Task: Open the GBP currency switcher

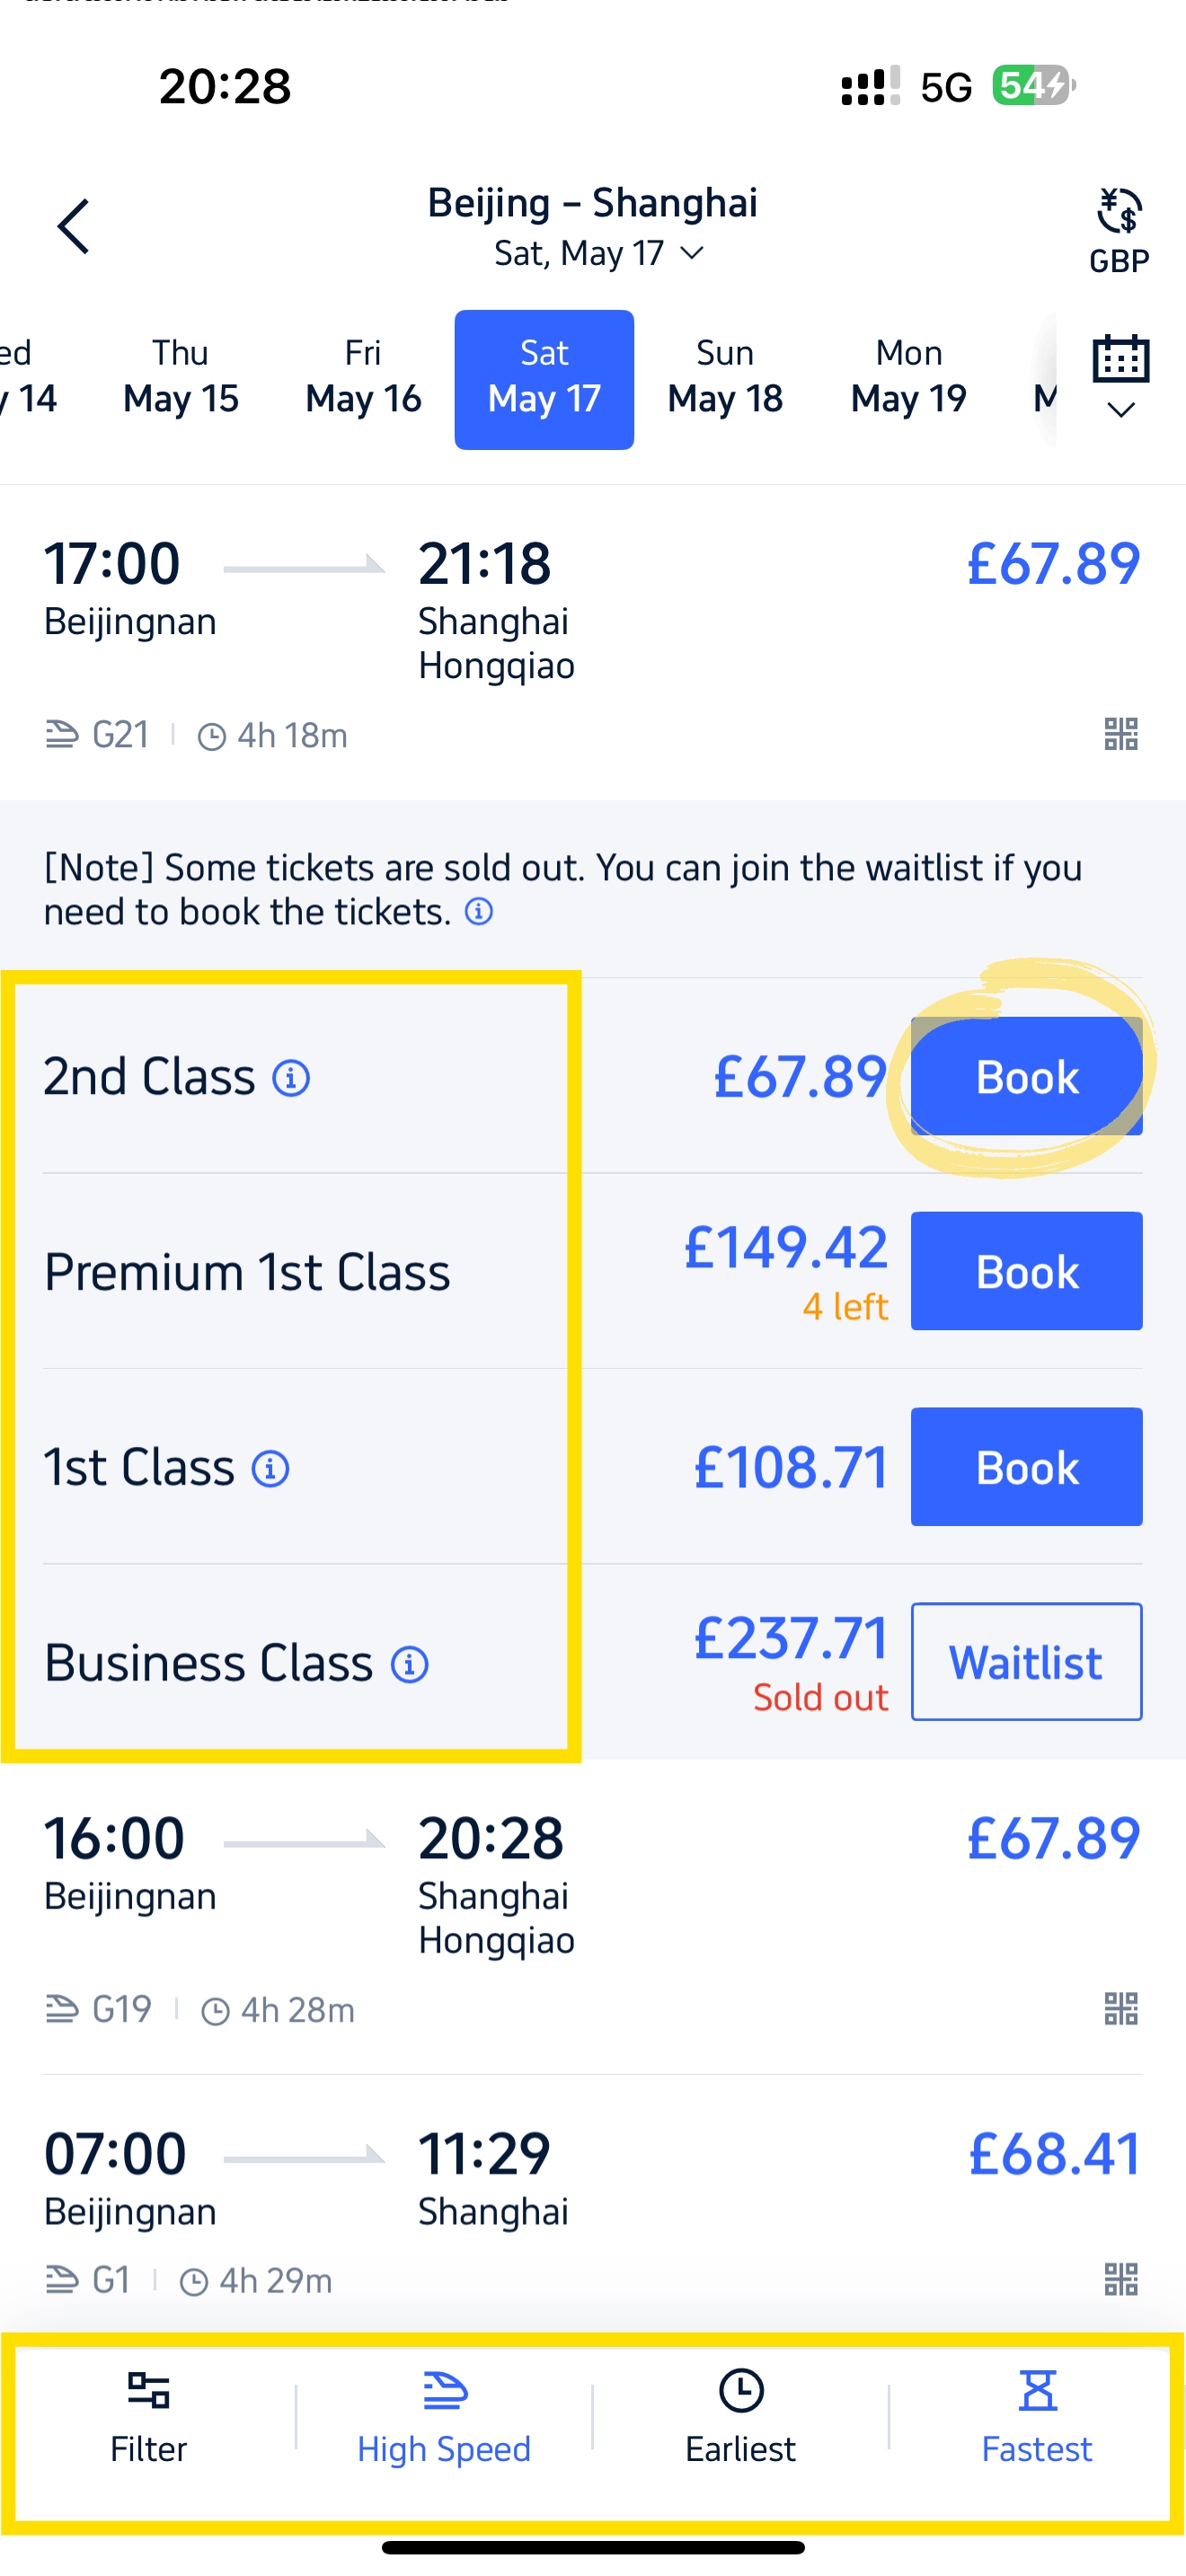Action: click(1119, 230)
